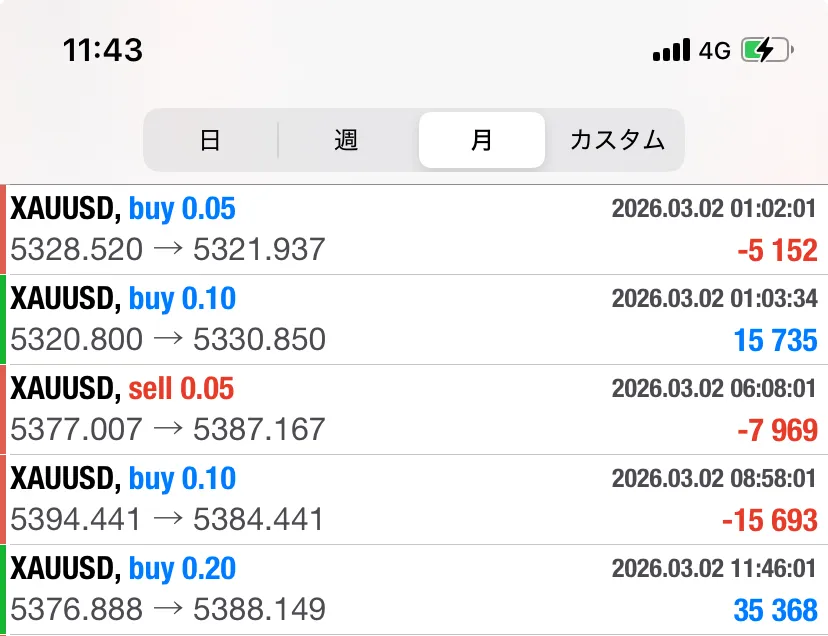Open the カスタム custom period tab
Image resolution: width=828 pixels, height=636 pixels.
click(x=617, y=140)
